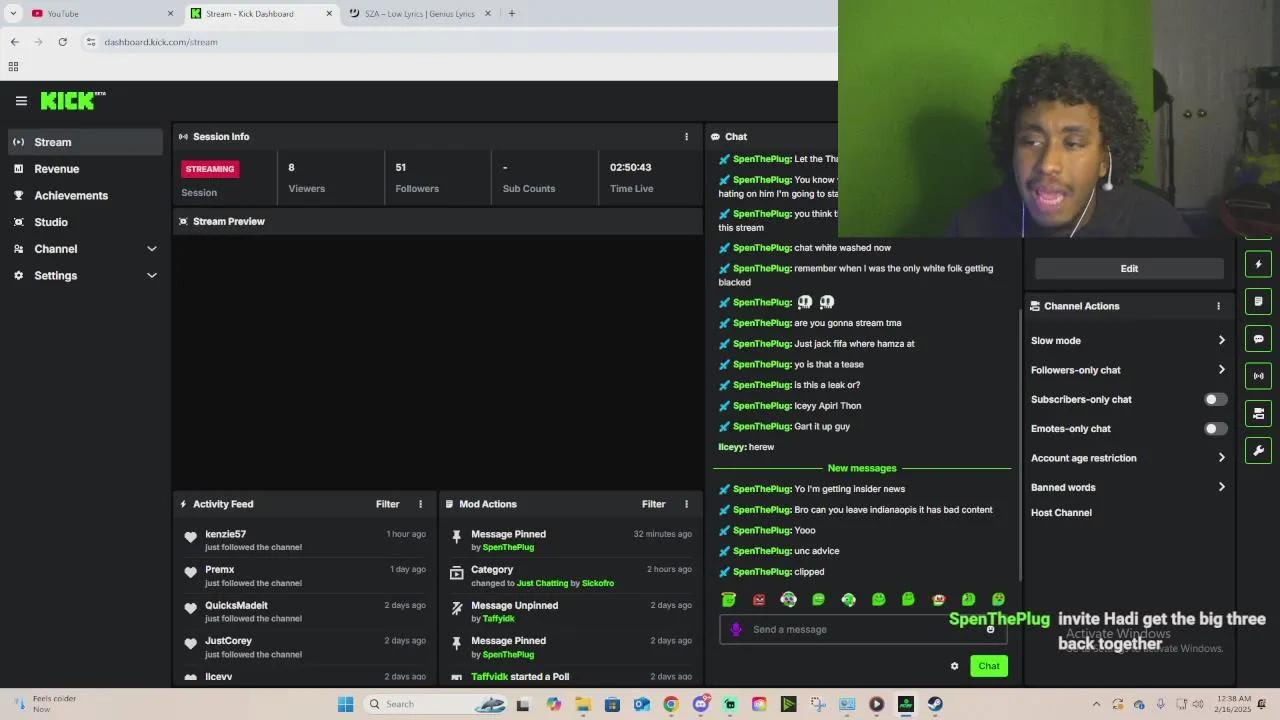Enable Subscribers-only chat toggle

1214,399
